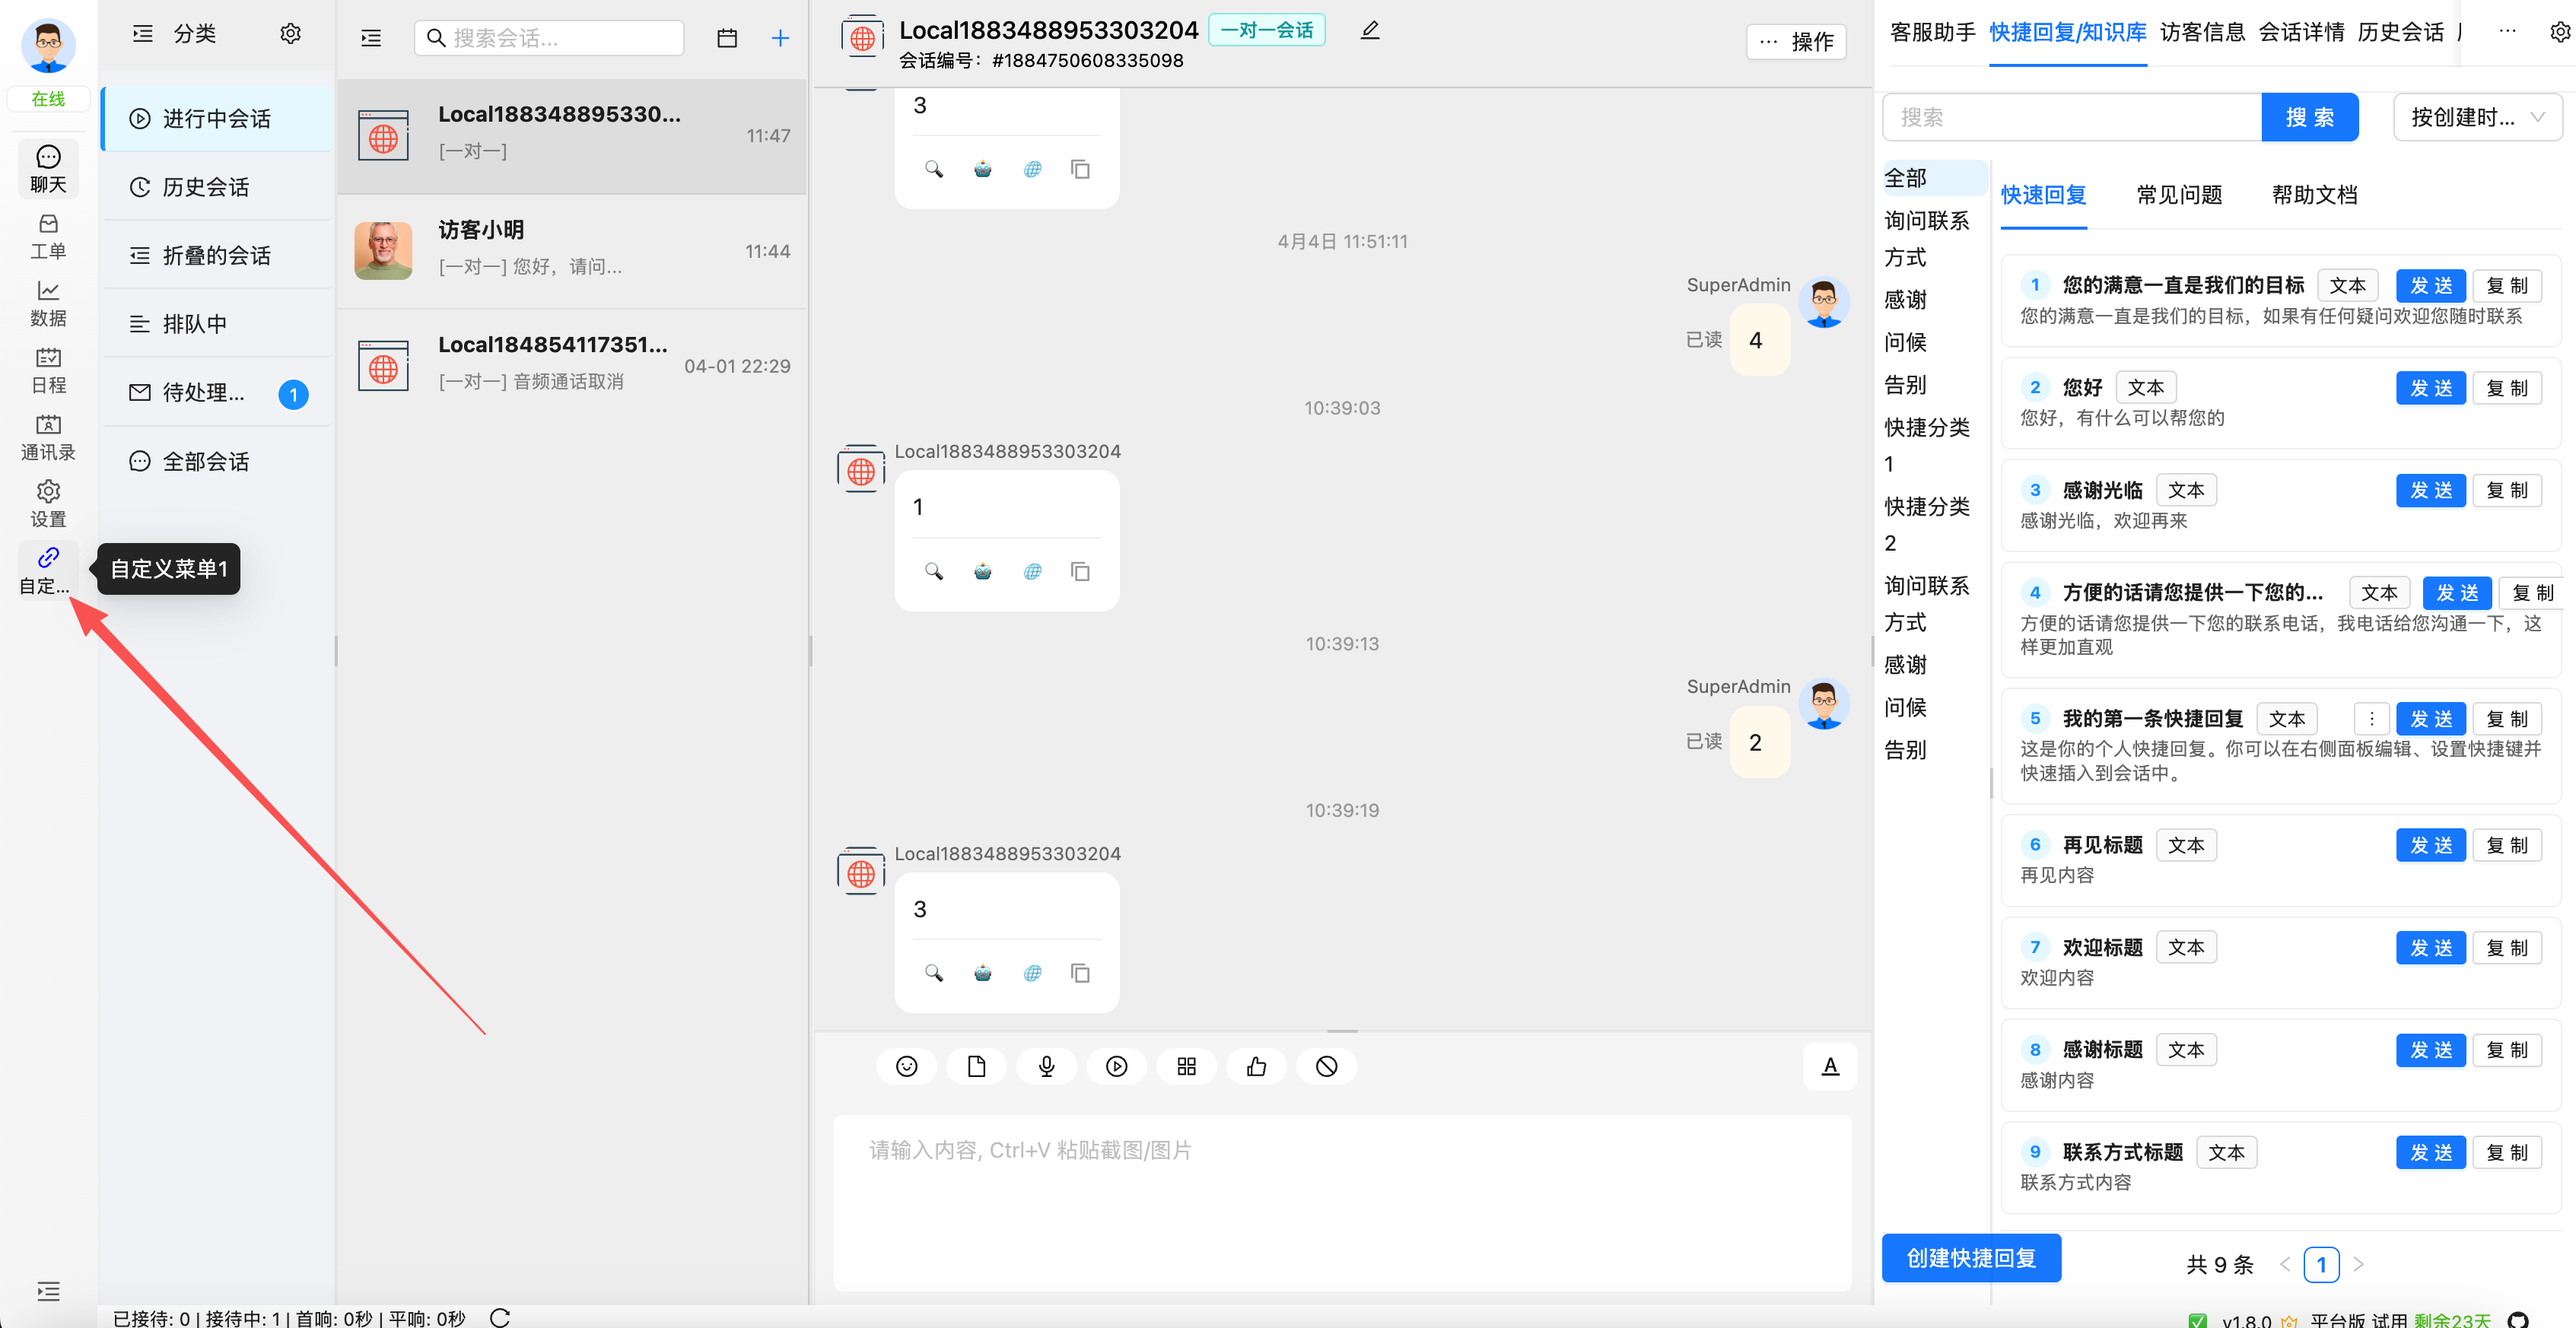2576x1328 pixels.
Task: Toggle the 在线 online status badge
Action: pos(48,98)
